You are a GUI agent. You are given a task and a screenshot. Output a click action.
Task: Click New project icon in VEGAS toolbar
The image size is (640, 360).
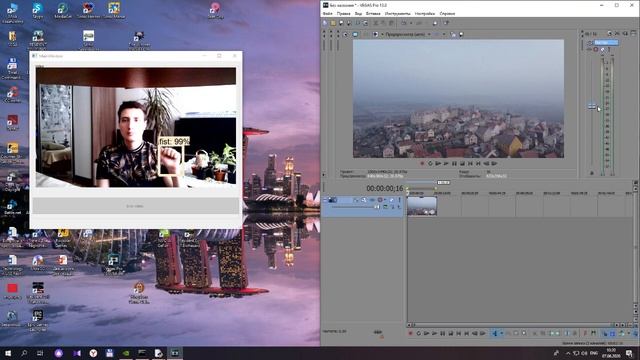325,23
